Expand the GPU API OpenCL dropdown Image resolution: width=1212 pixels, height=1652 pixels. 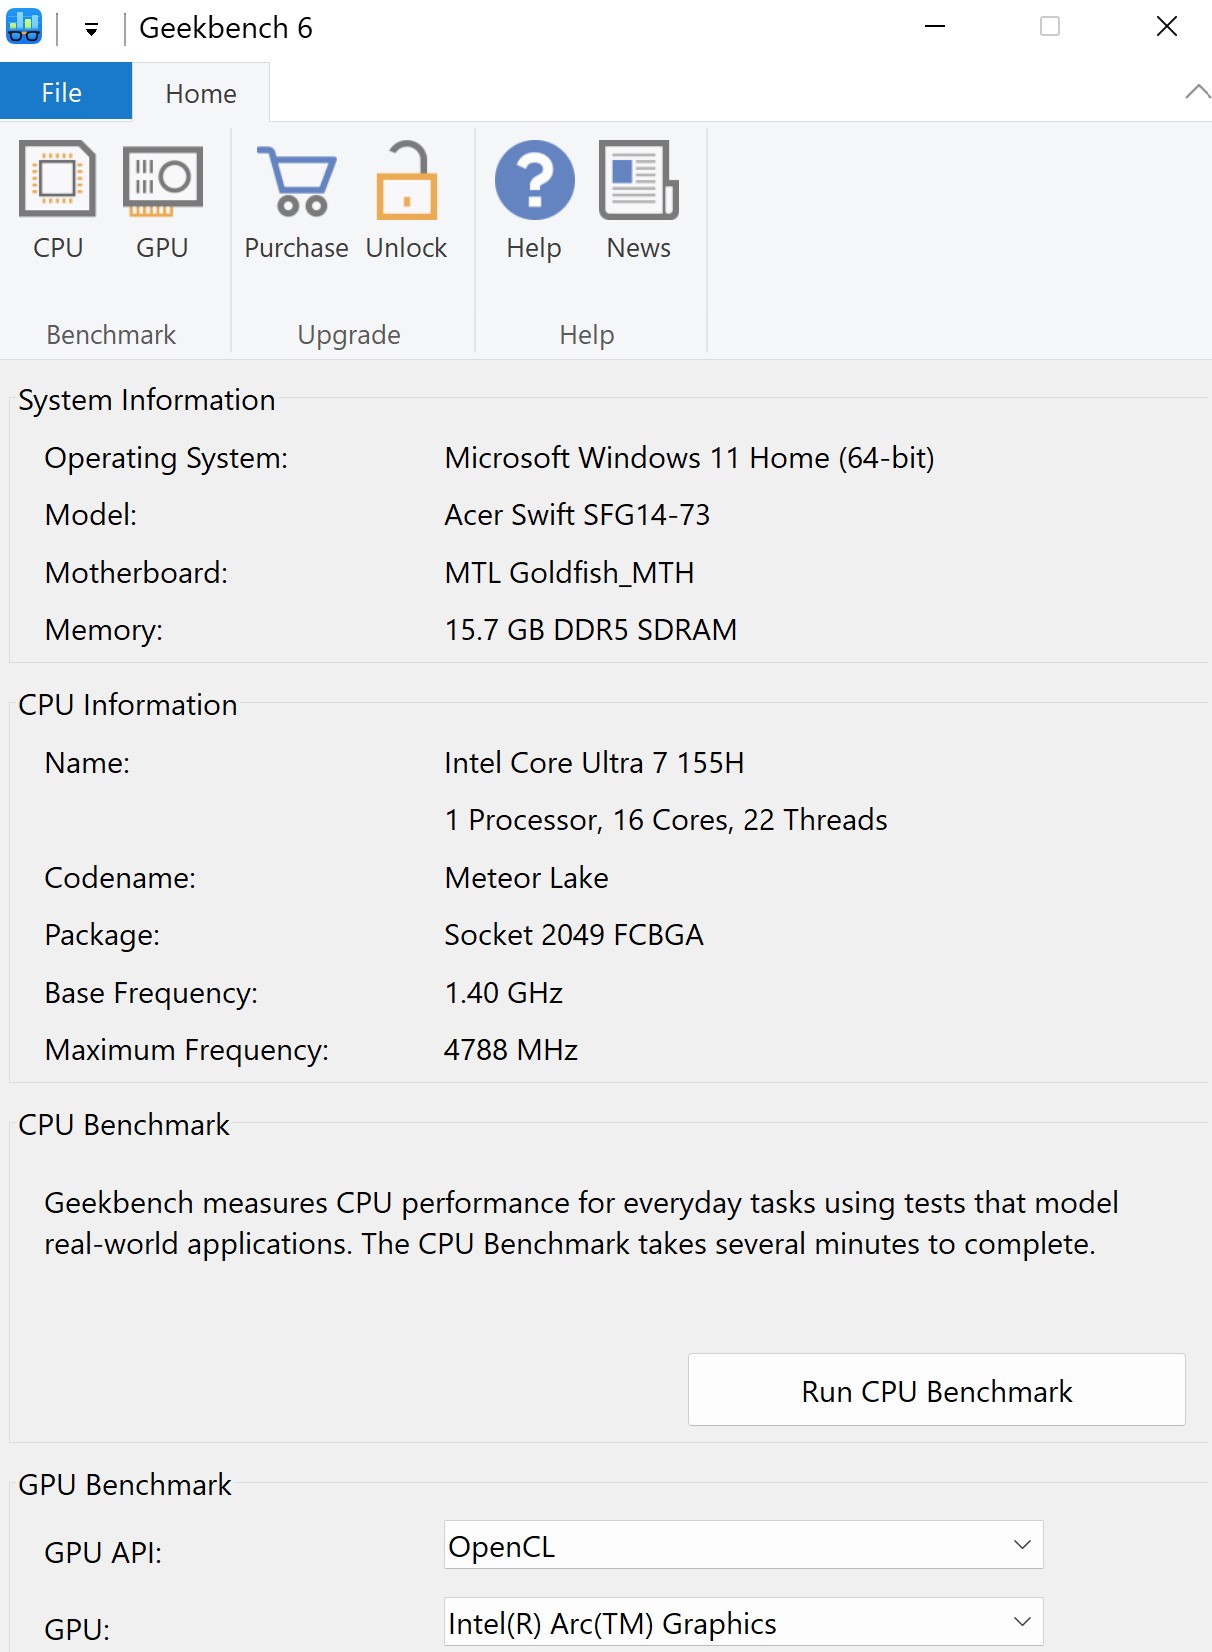744,1545
